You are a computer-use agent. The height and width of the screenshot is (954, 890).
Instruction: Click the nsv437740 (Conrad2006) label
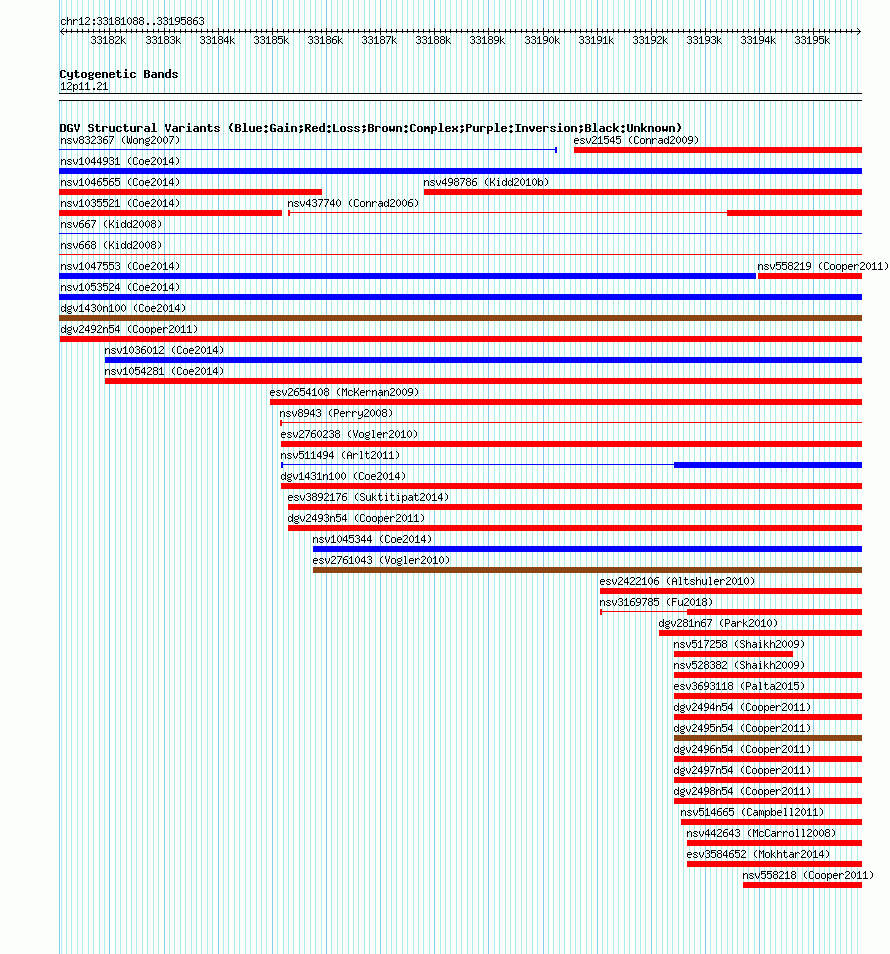point(353,203)
